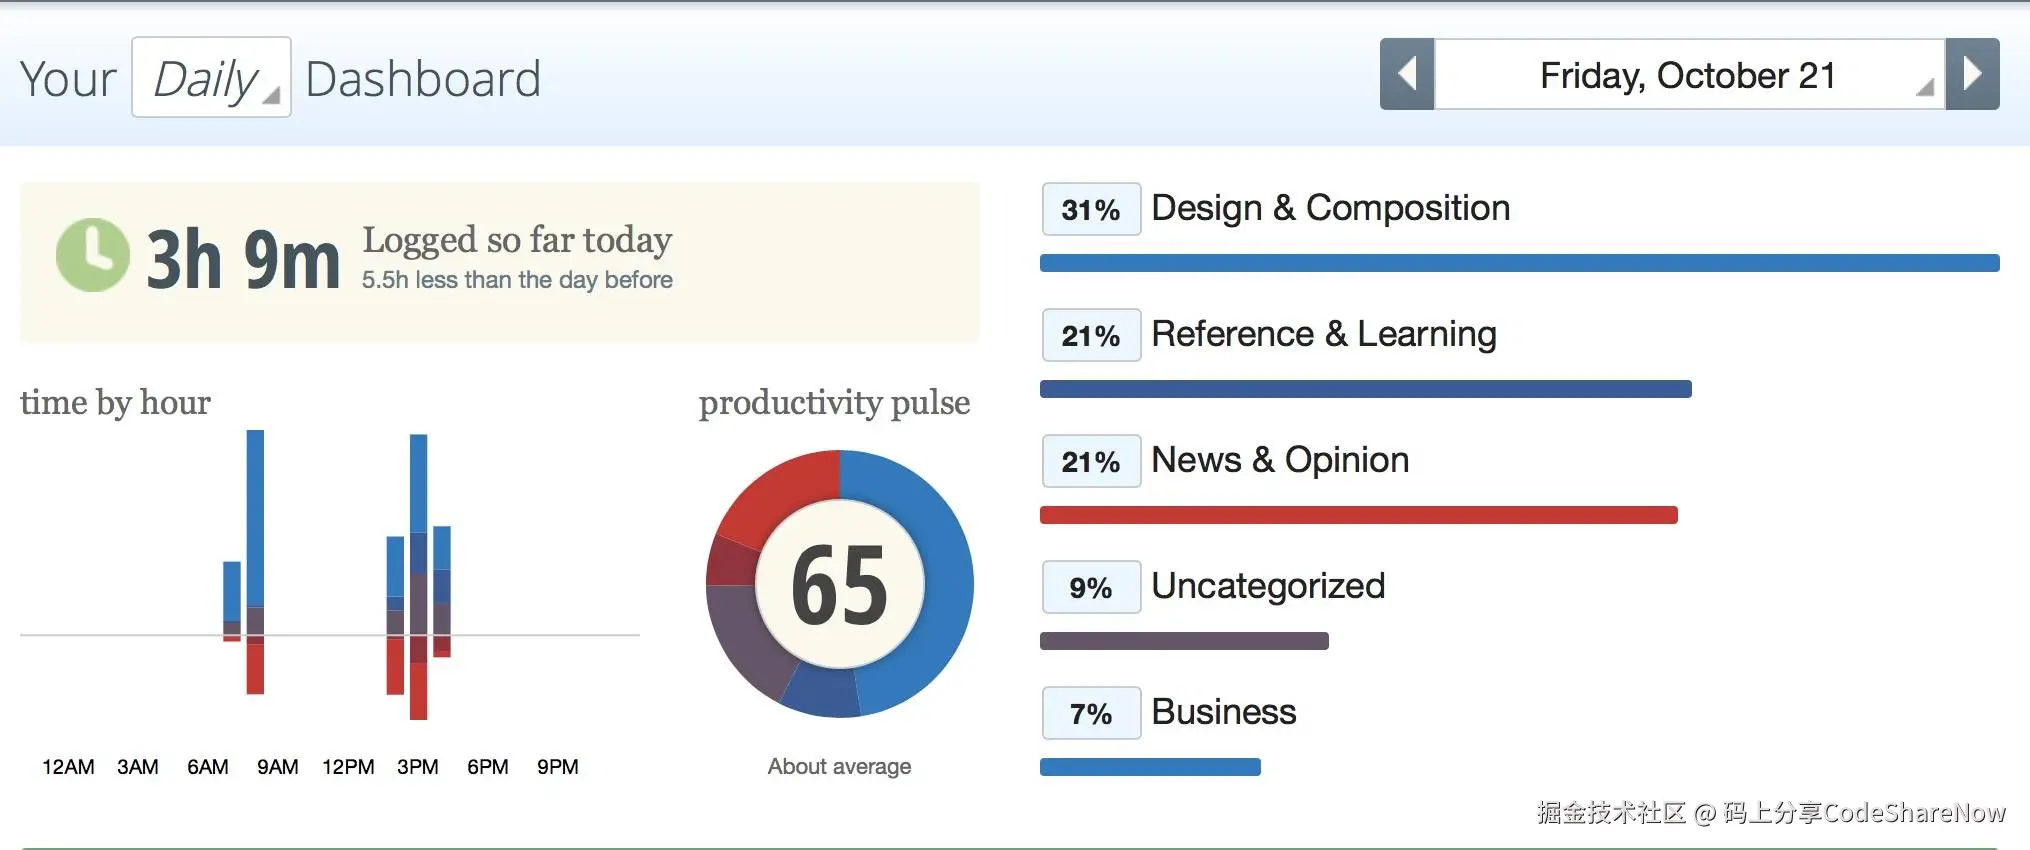Open the News & Opinion category
The image size is (2030, 850).
(x=1280, y=460)
